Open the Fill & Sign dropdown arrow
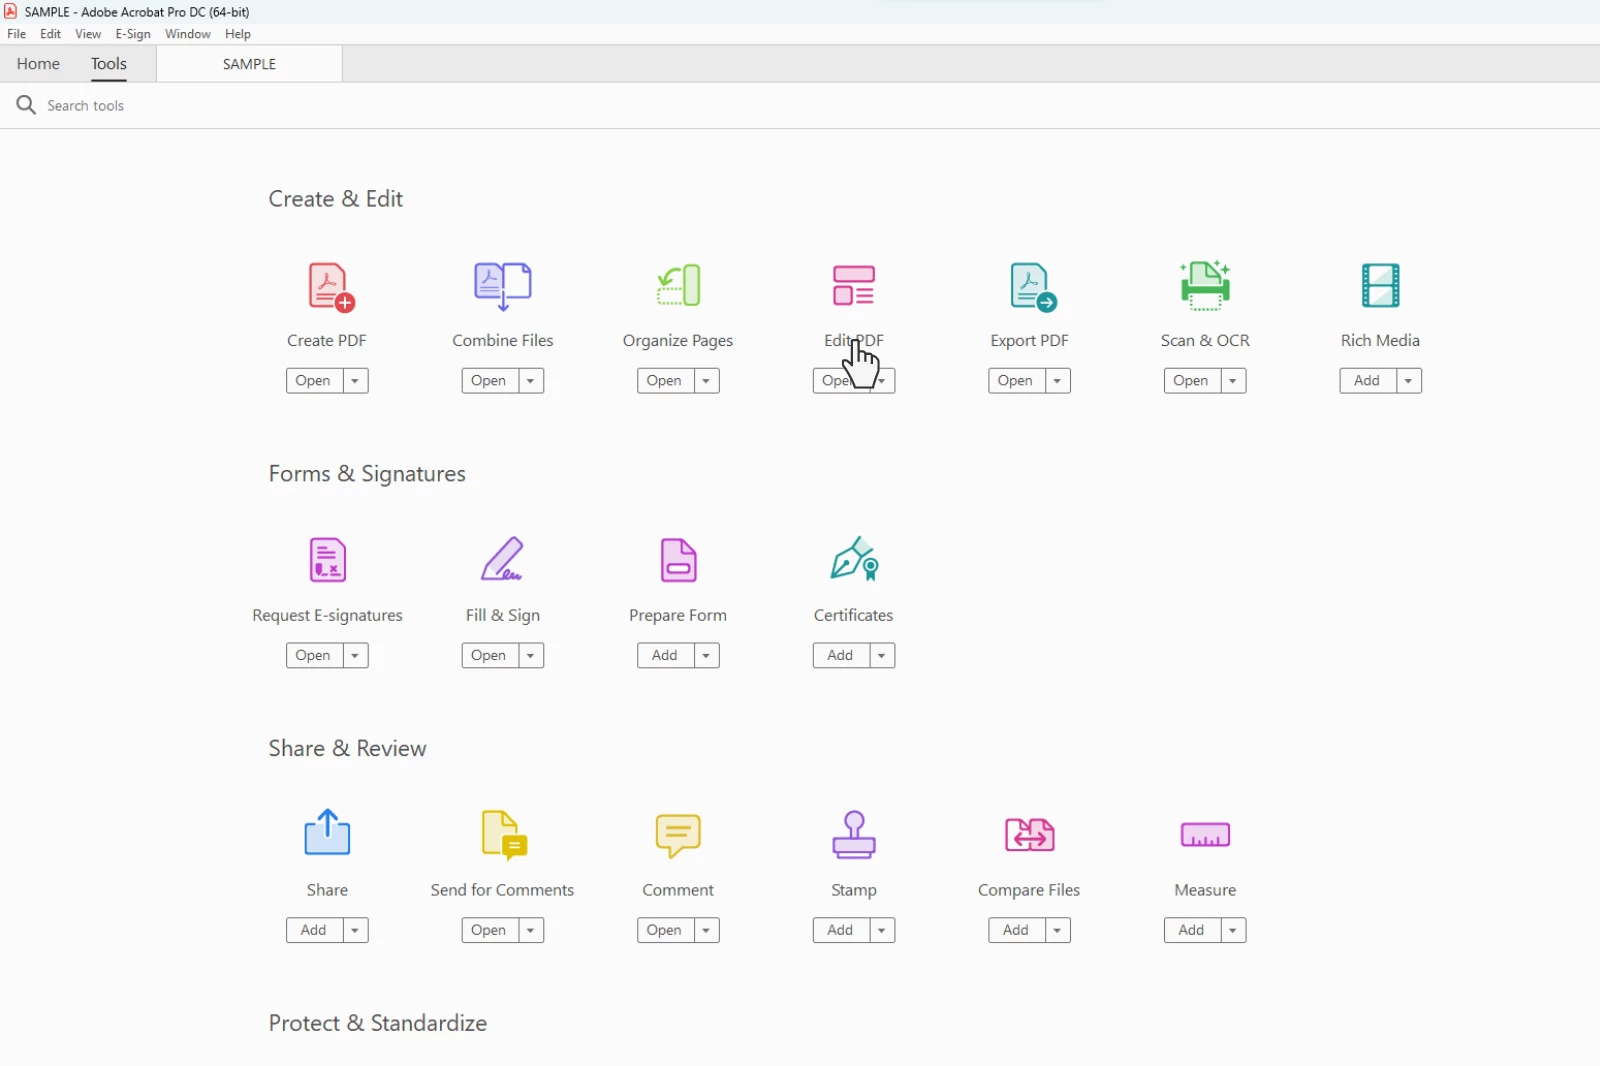The height and width of the screenshot is (1066, 1600). (532, 656)
